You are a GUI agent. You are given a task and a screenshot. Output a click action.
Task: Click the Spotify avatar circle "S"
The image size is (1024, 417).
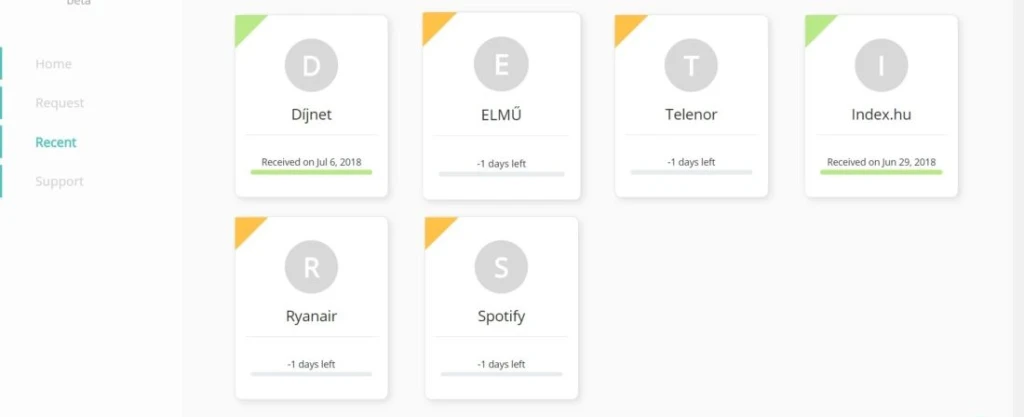(501, 268)
